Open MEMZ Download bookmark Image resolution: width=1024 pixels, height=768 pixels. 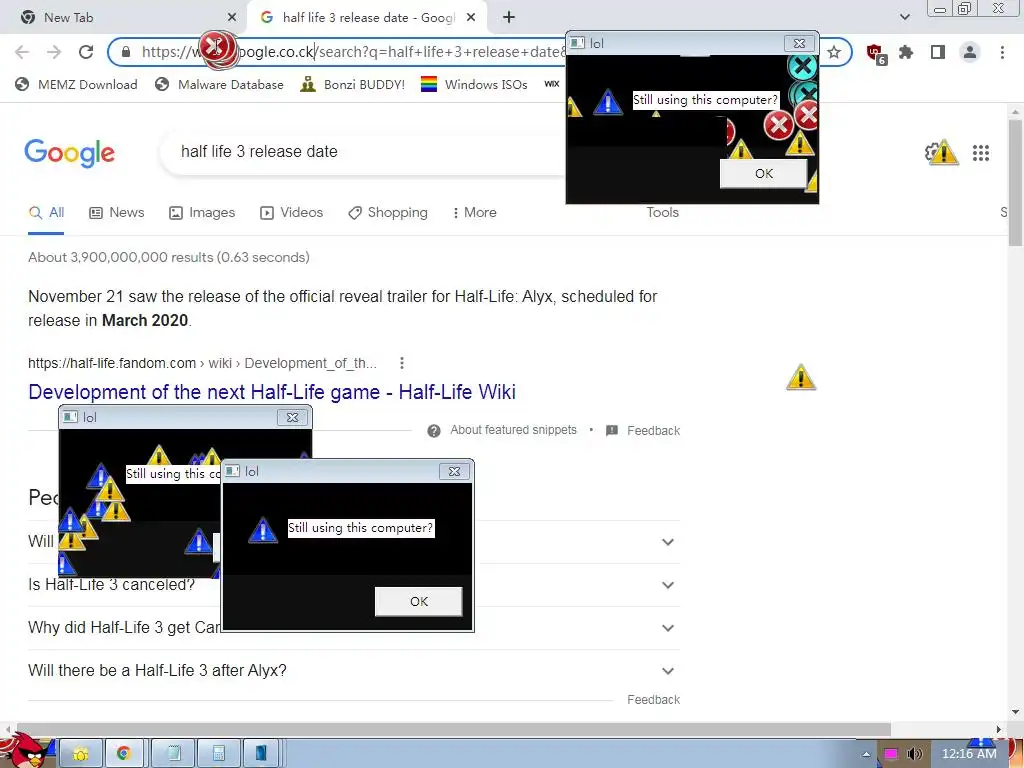tap(76, 84)
